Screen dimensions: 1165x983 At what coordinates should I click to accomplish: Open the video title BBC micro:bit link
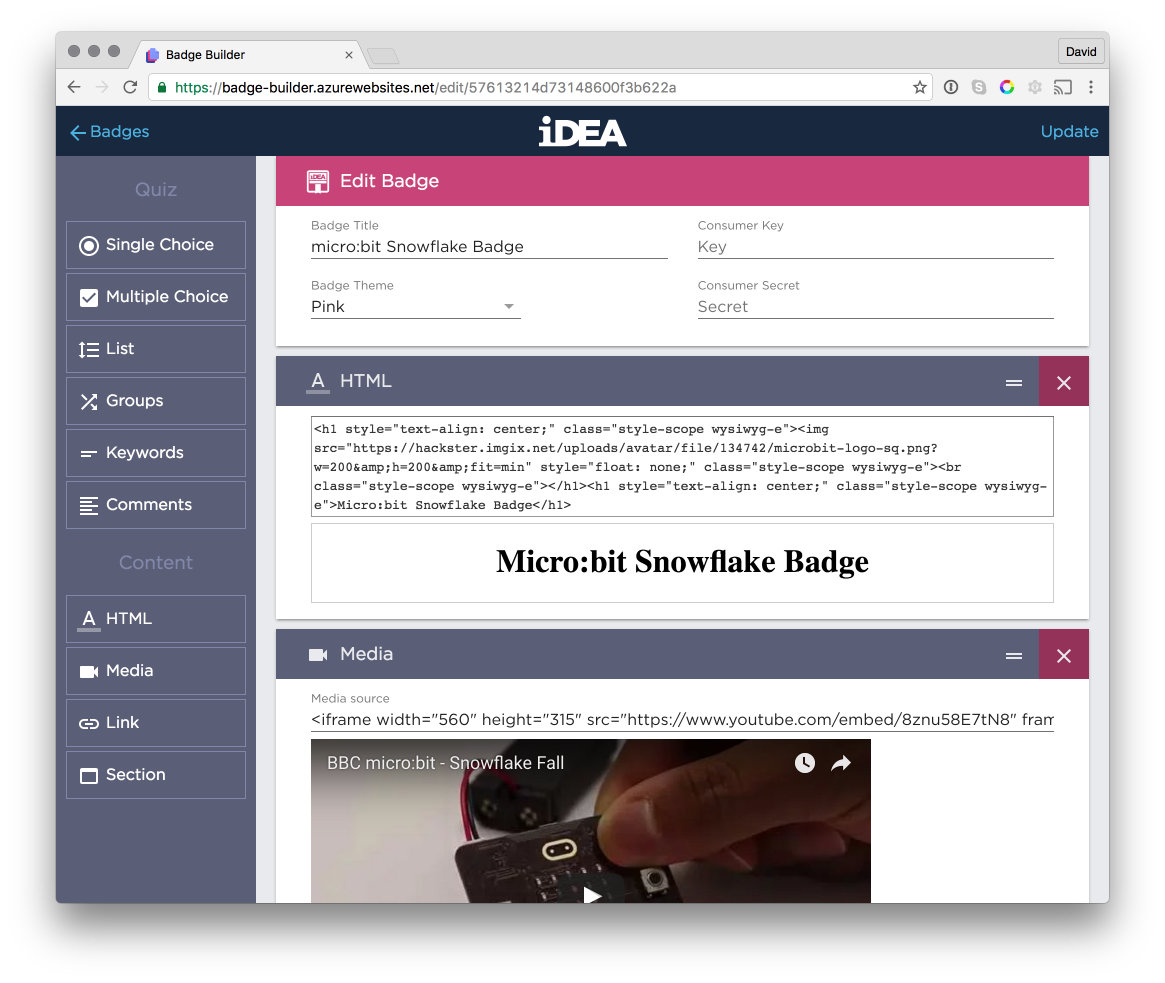coord(446,763)
